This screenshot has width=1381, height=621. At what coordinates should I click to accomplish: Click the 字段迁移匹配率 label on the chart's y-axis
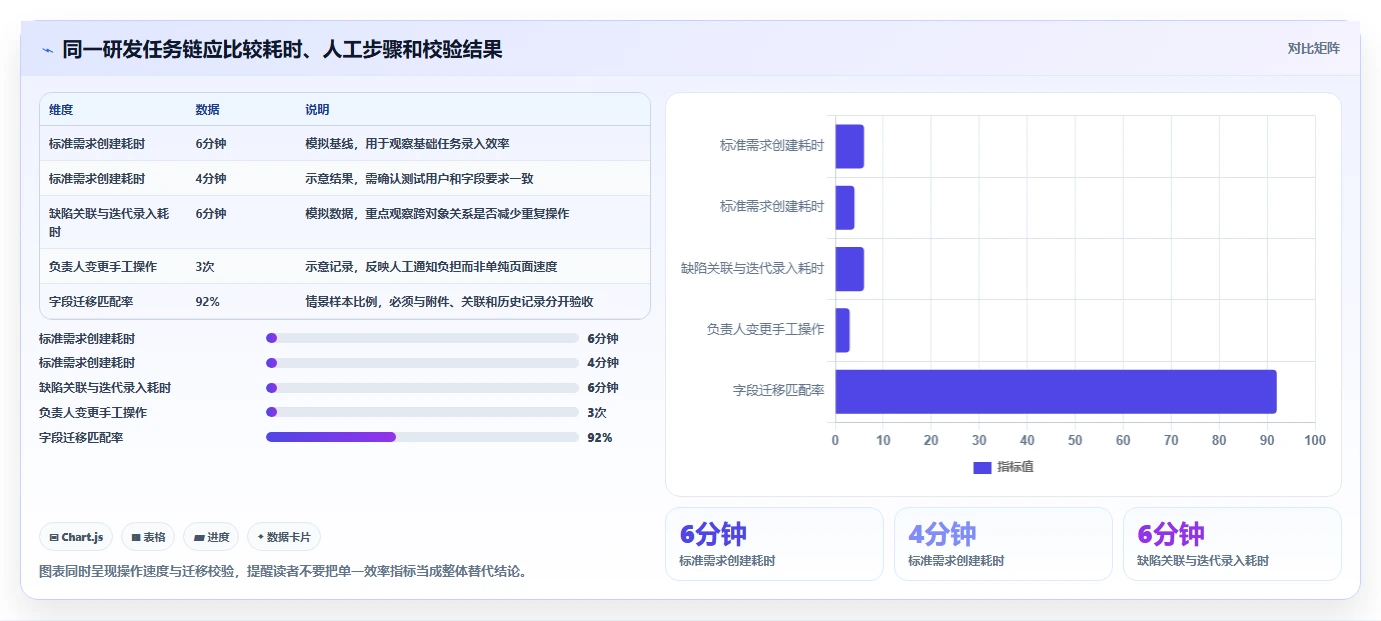coord(778,391)
